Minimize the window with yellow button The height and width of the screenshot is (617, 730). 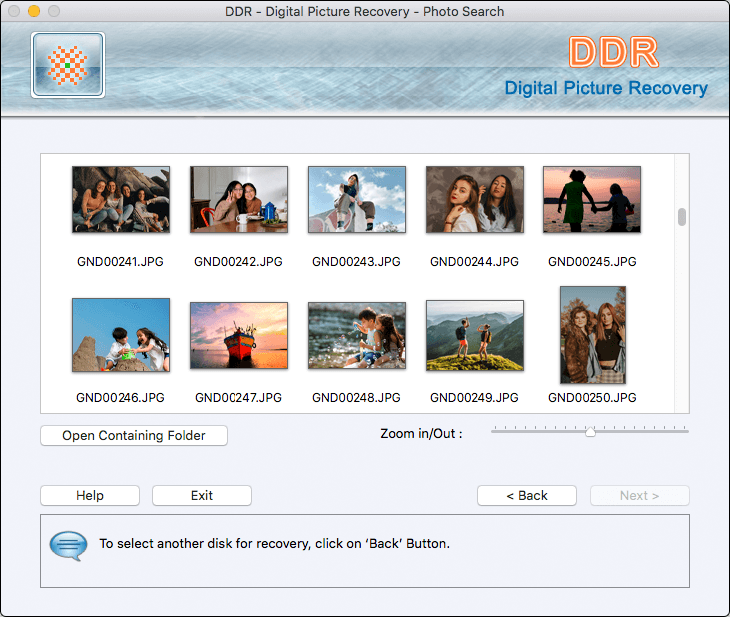(x=34, y=11)
